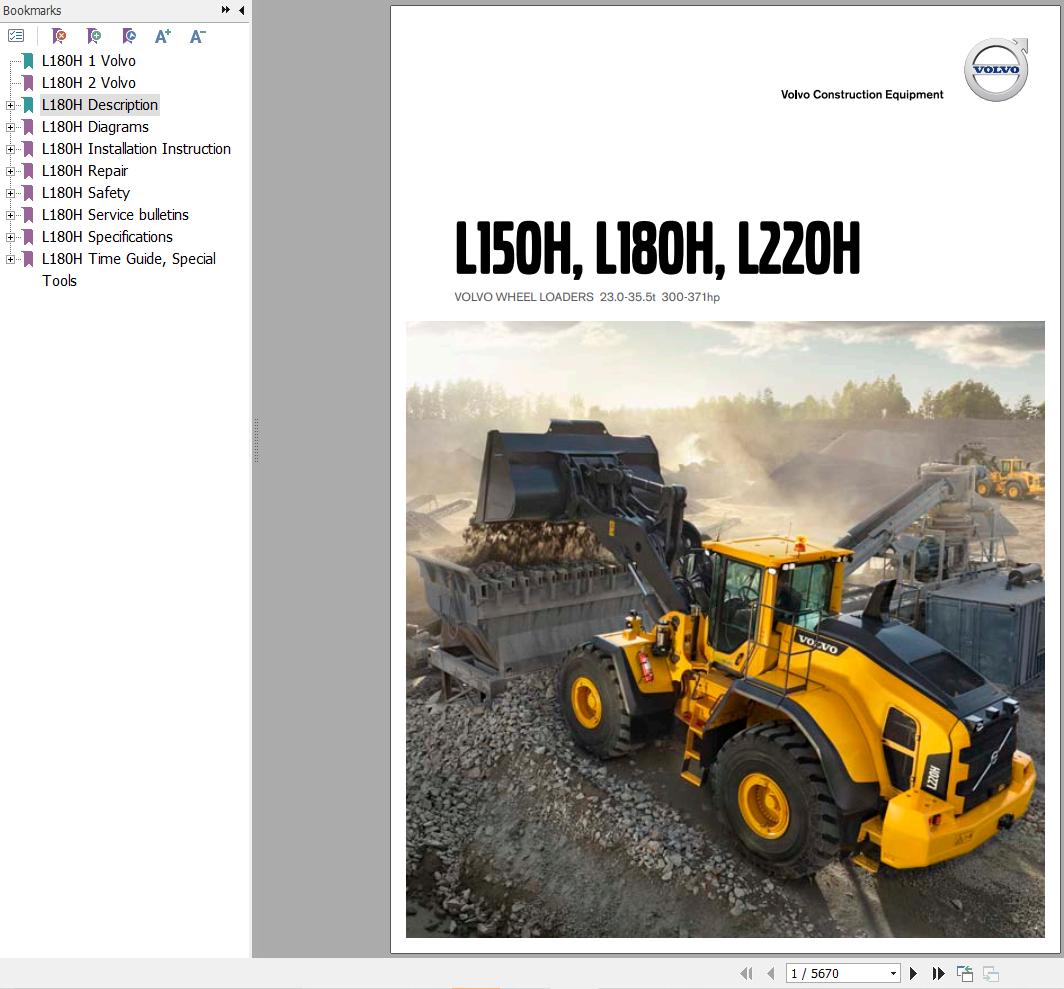Click the Volvo logo on the page
The height and width of the screenshot is (989, 1064).
click(x=996, y=69)
